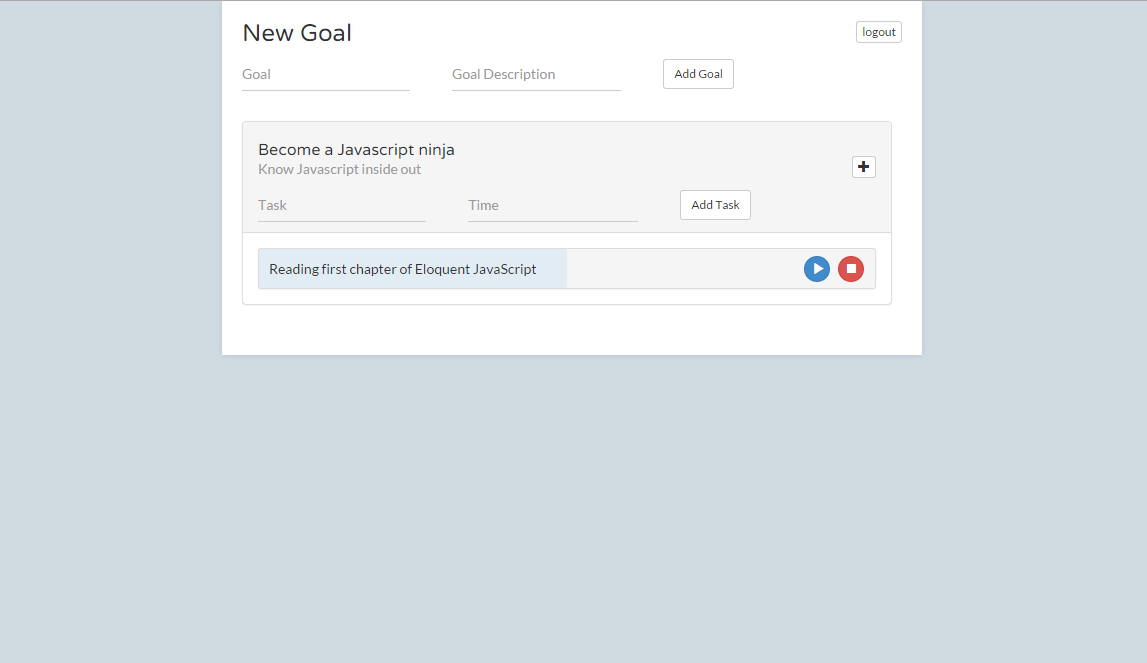Viewport: 1147px width, 663px height.
Task: Focus the Goal input field
Action: pos(325,75)
